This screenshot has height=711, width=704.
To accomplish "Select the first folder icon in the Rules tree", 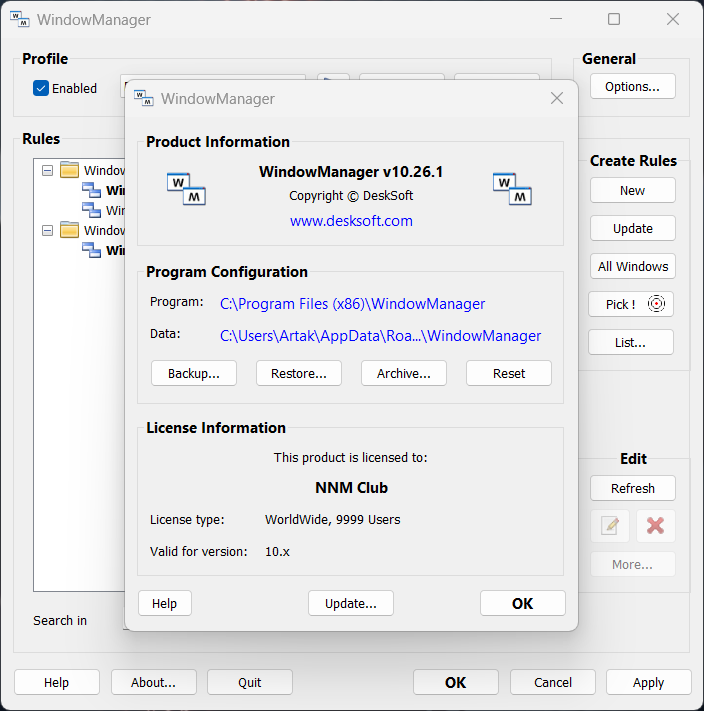I will coord(69,170).
